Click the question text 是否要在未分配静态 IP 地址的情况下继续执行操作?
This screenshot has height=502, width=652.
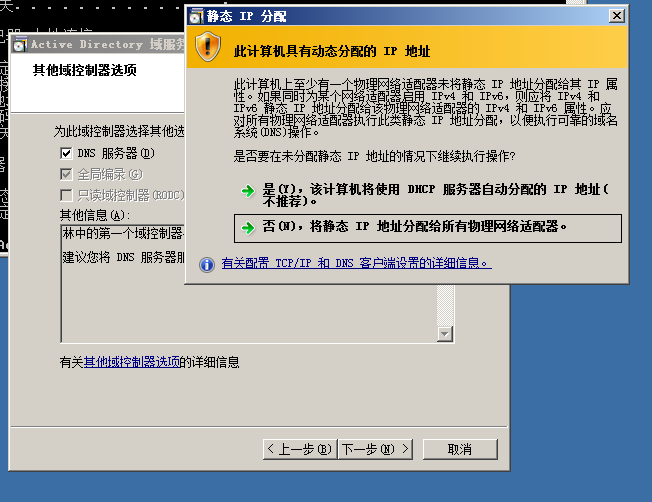click(x=374, y=156)
